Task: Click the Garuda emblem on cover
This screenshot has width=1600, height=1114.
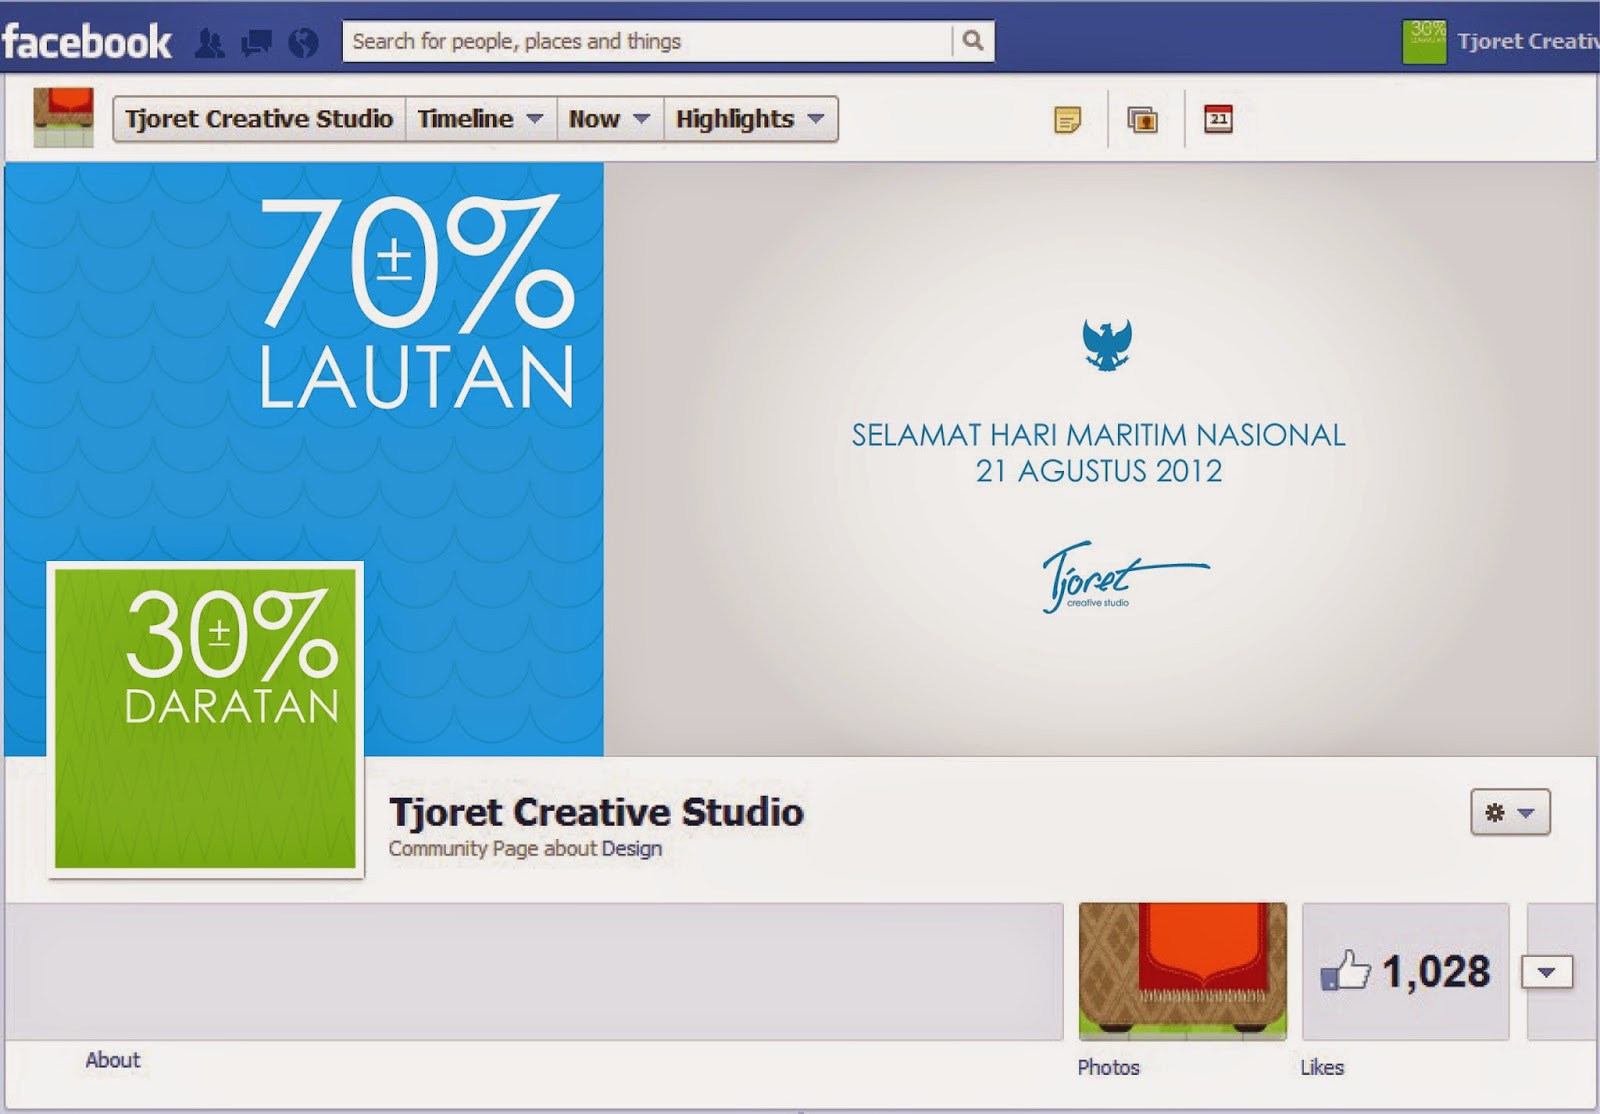Action: click(x=1107, y=345)
